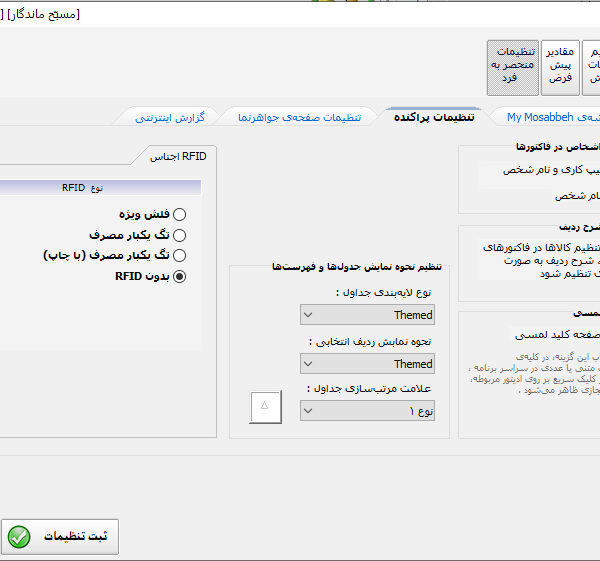Screen dimensions: 600x561
Task: Click the partially visible rightmost toolbar button
Action: (x=592, y=64)
